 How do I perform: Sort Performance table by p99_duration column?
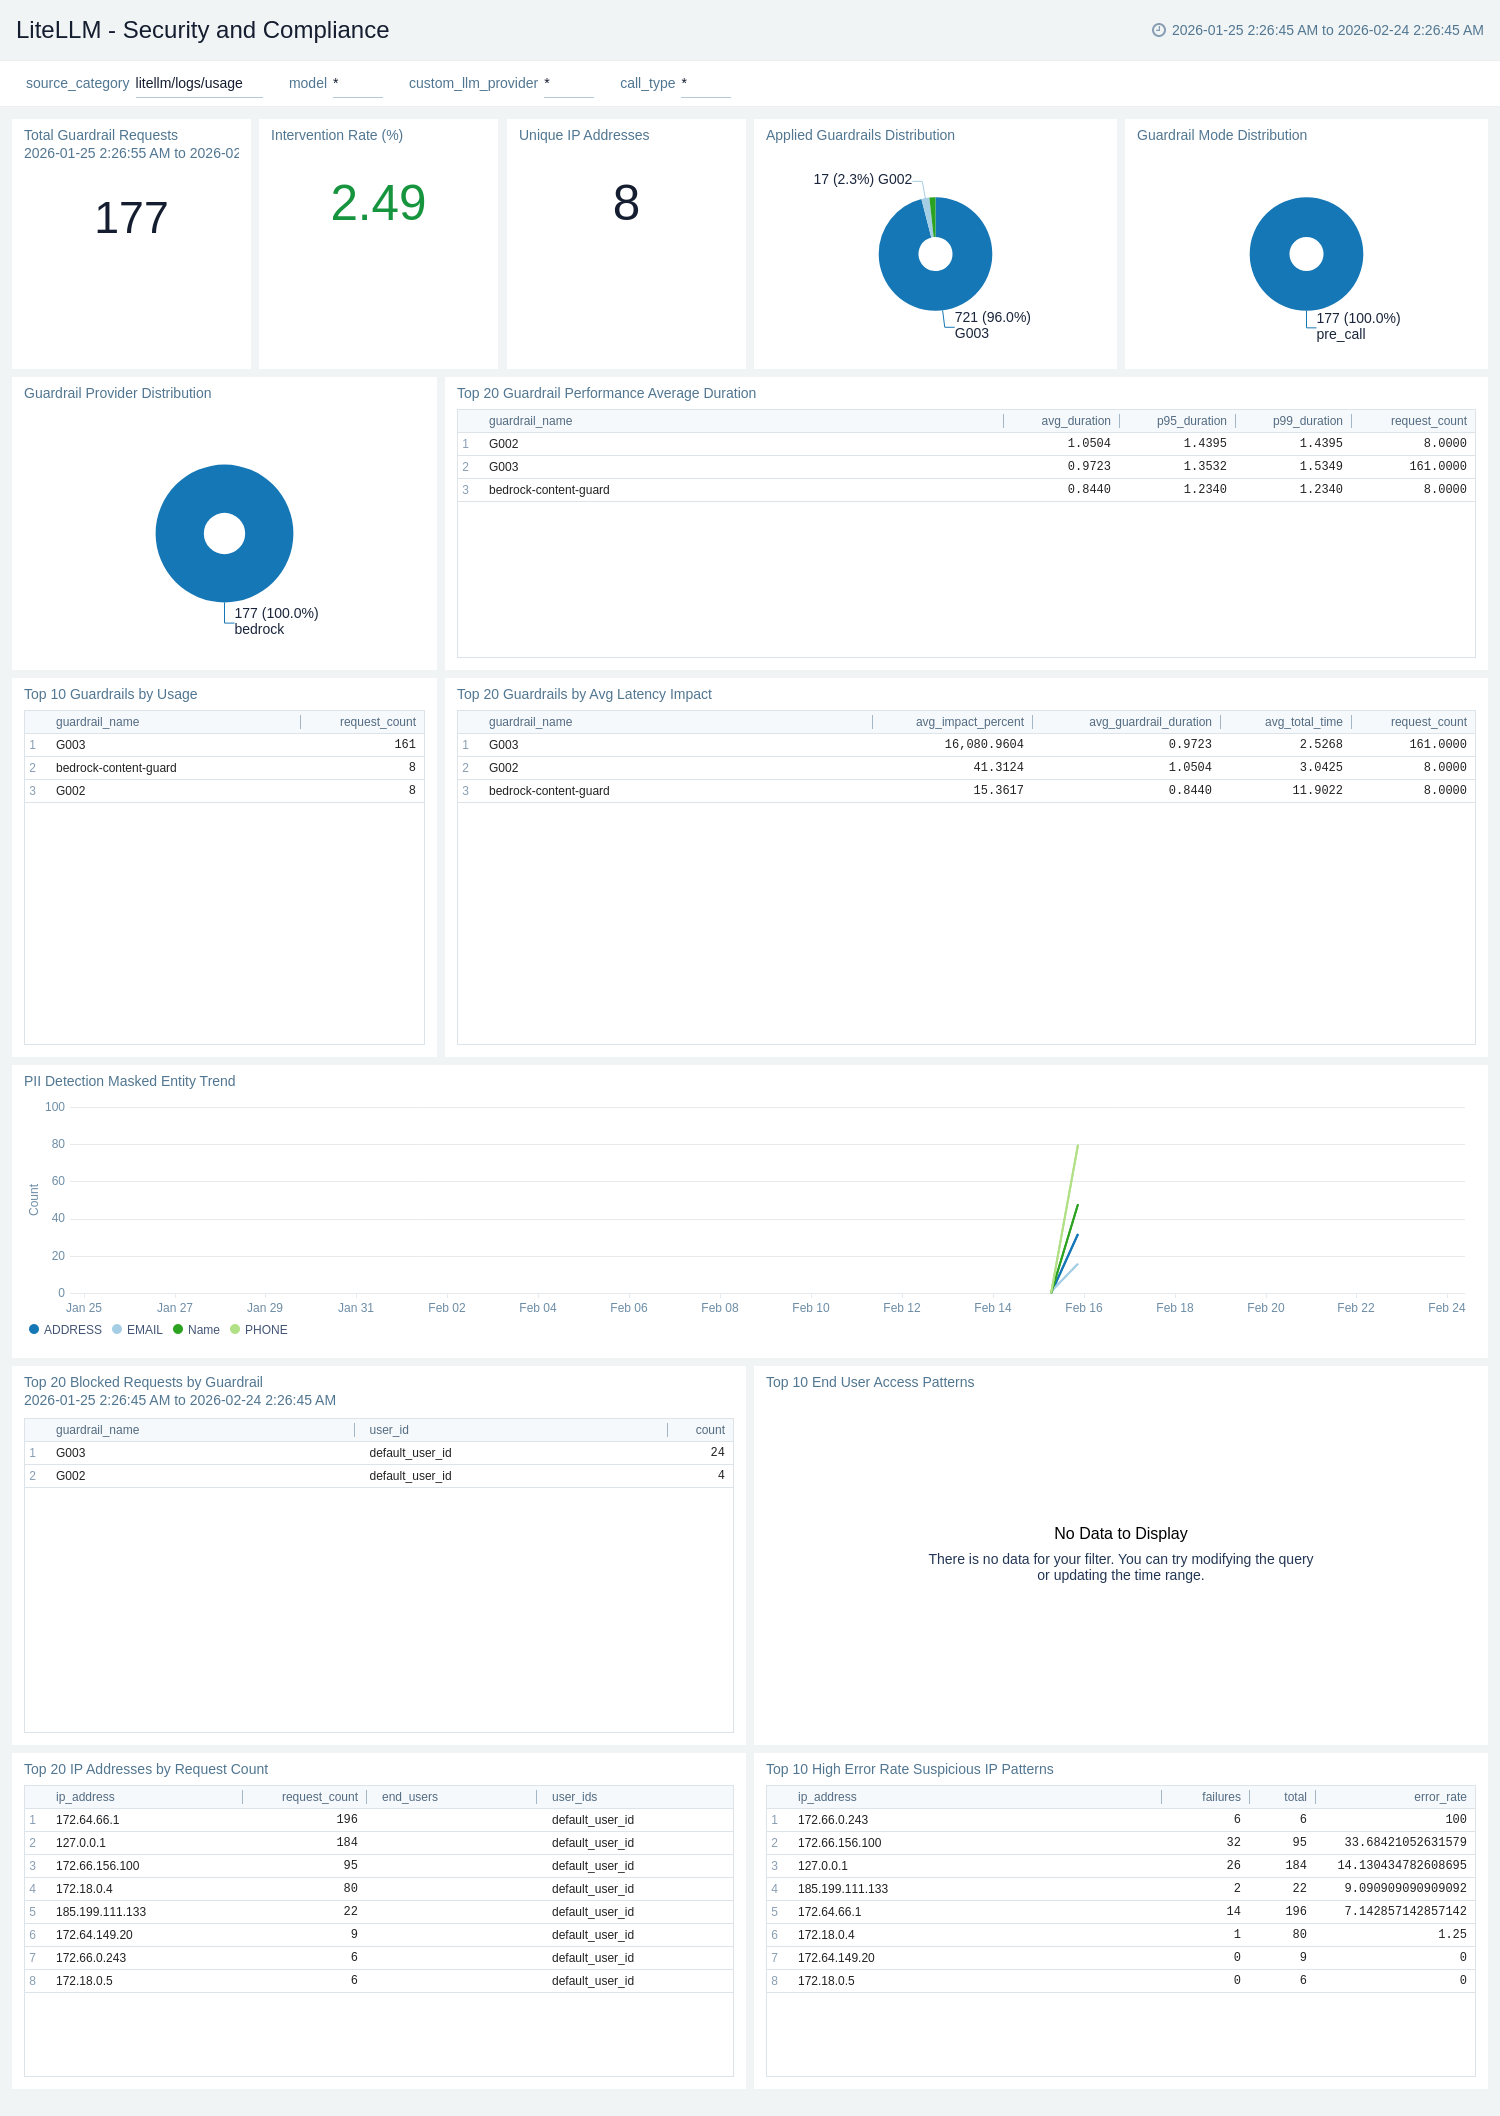1307,421
